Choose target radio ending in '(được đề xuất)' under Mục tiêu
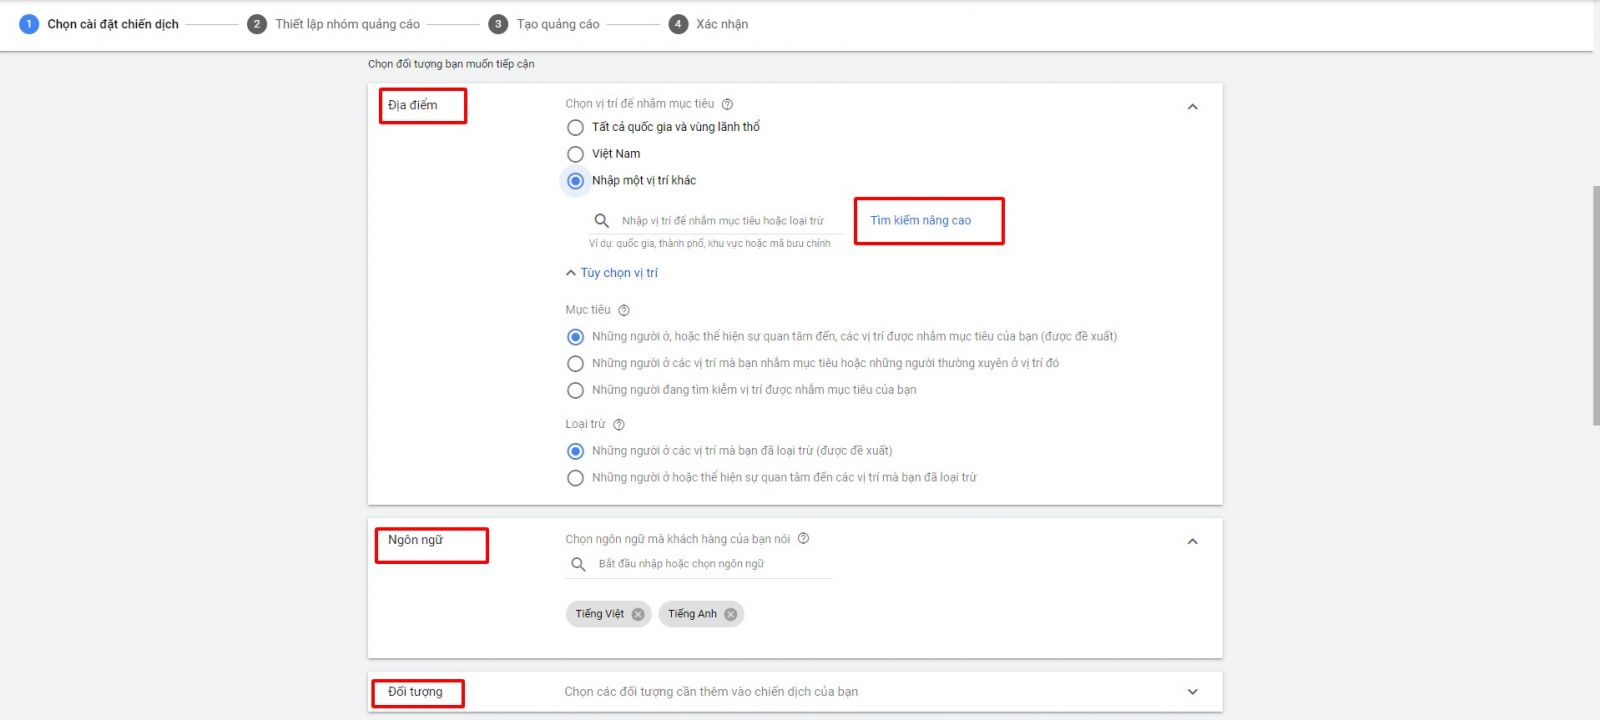Image resolution: width=1600 pixels, height=720 pixels. coord(575,337)
